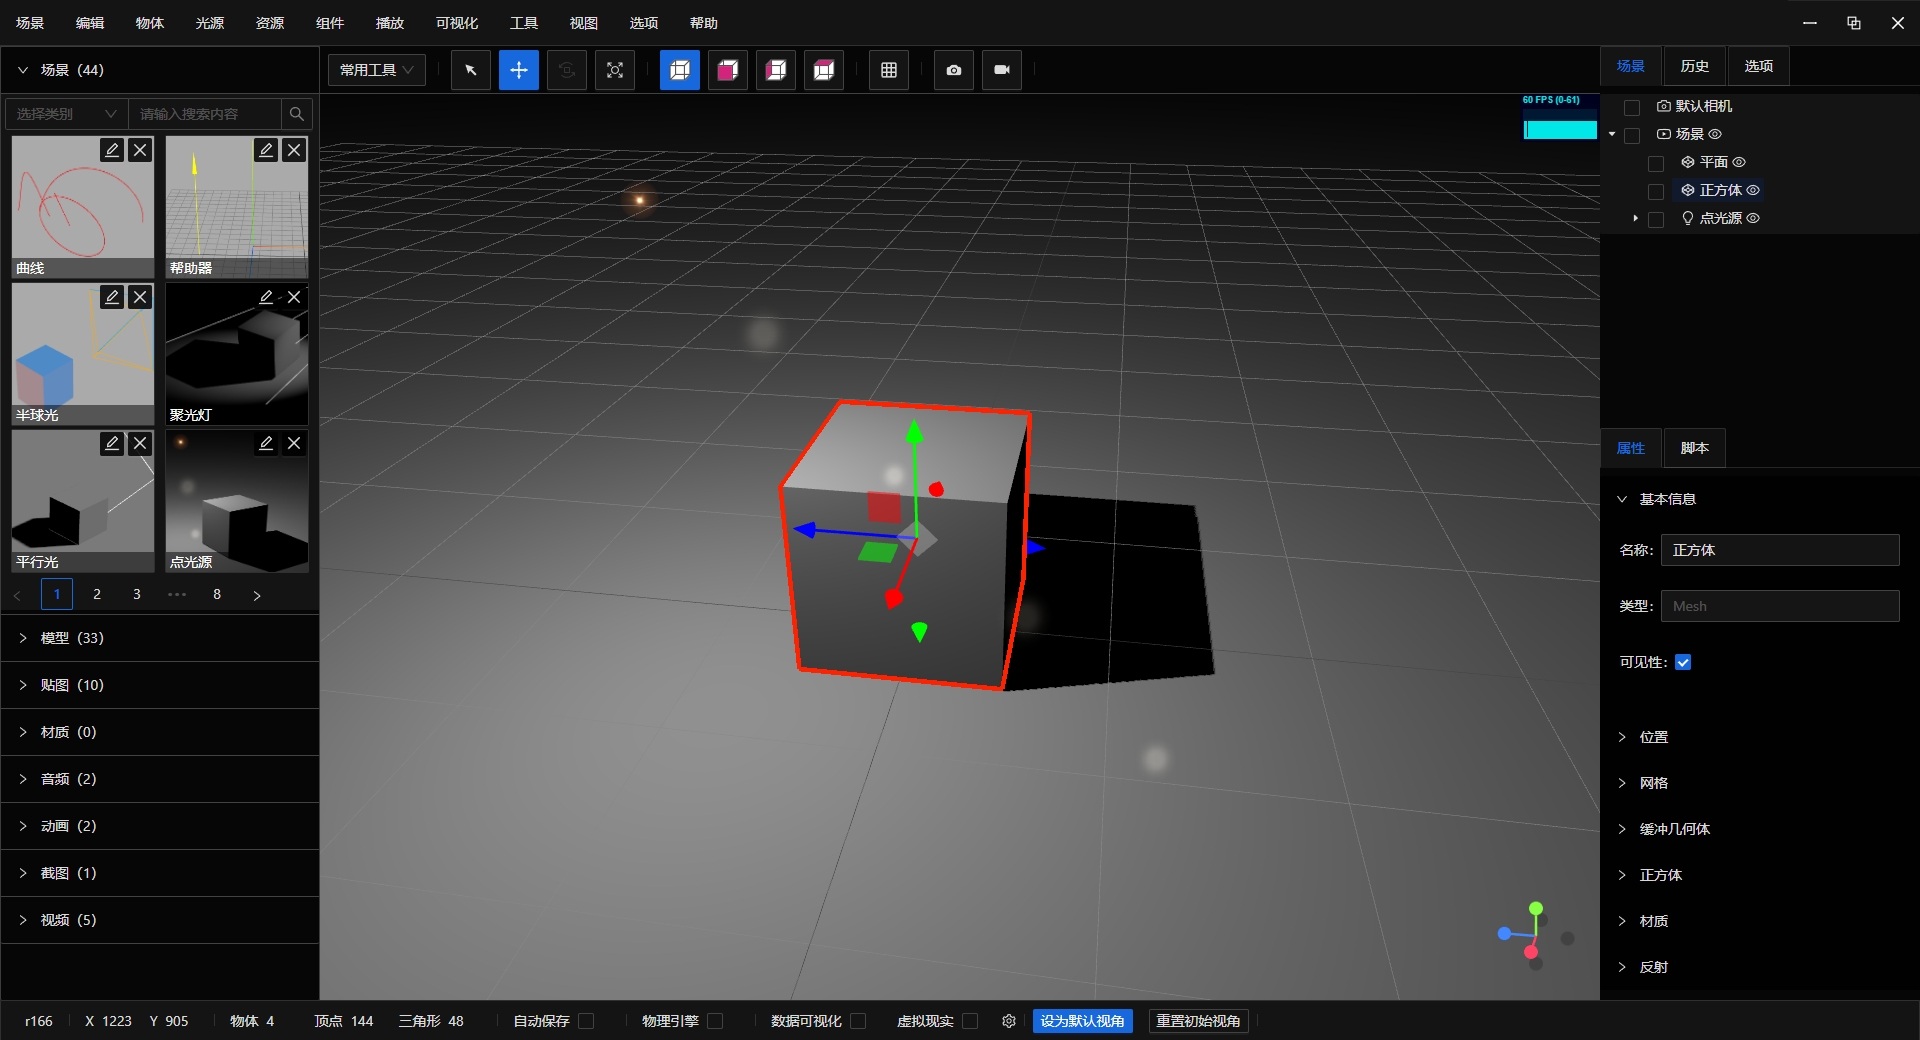Click the video recording icon in toolbar
The image size is (1920, 1040).
(1001, 70)
